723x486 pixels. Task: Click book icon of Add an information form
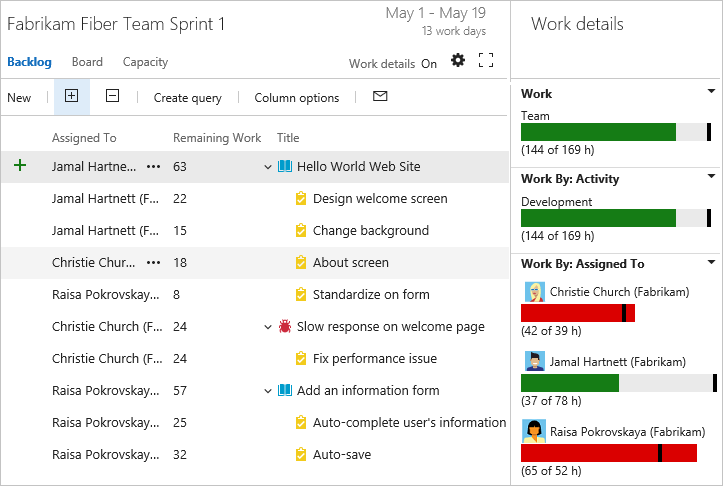[285, 390]
